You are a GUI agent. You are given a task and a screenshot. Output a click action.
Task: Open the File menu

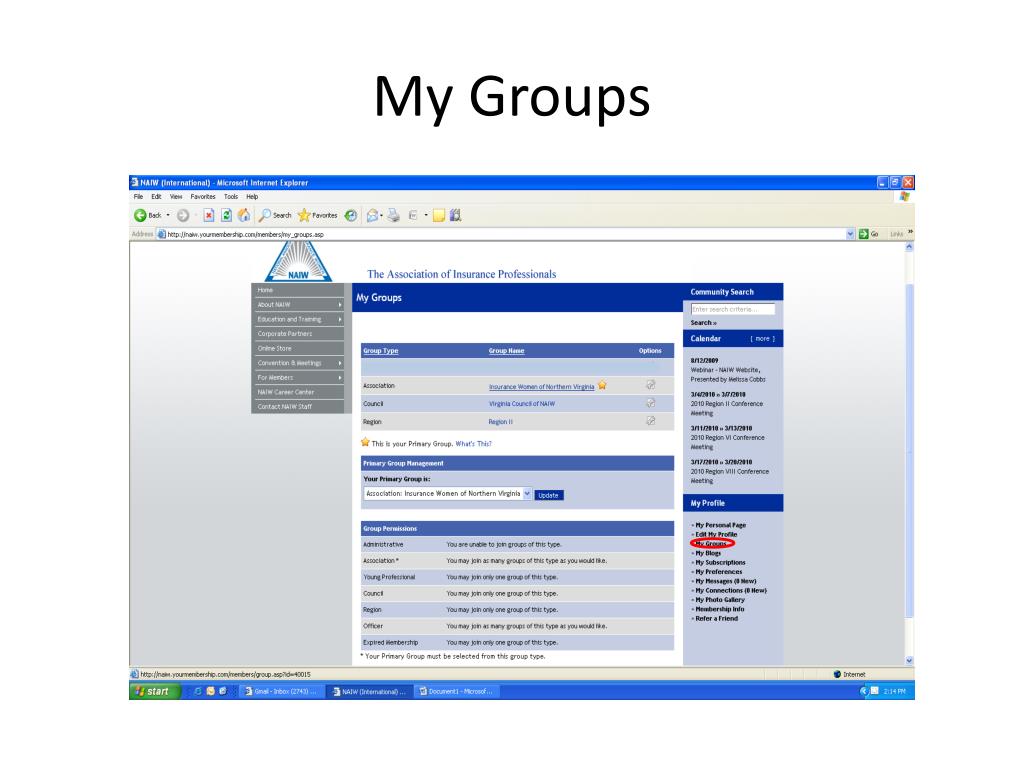[x=138, y=197]
